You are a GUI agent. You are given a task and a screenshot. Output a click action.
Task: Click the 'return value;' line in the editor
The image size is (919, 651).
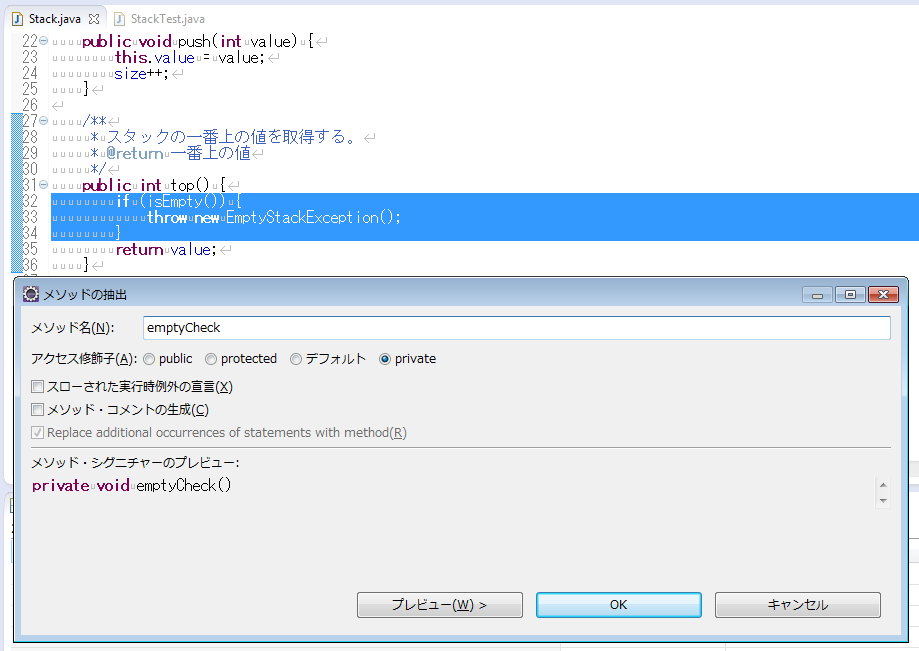pos(166,250)
